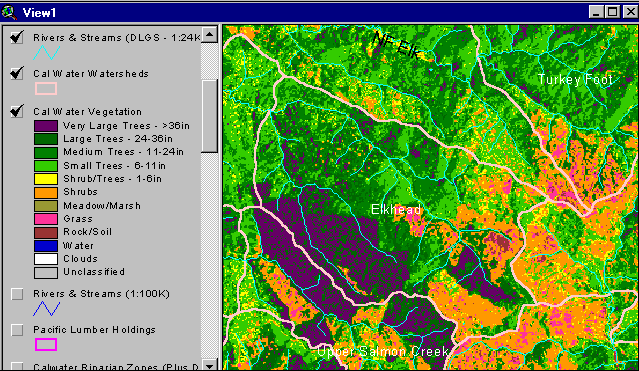Viewport: 639px width, 371px height.
Task: Click the legend scrollbar up arrow
Action: click(x=209, y=35)
